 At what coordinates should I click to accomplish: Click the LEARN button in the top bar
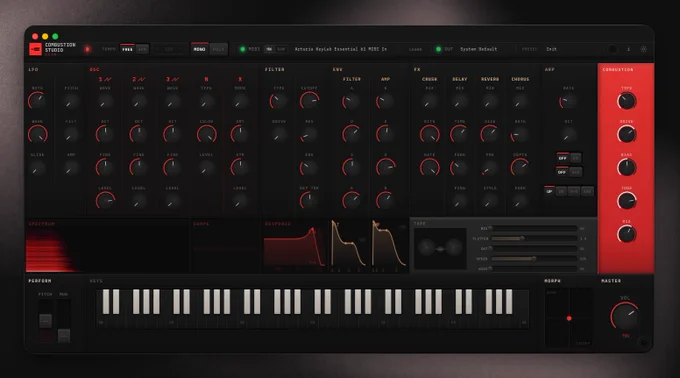click(x=415, y=49)
